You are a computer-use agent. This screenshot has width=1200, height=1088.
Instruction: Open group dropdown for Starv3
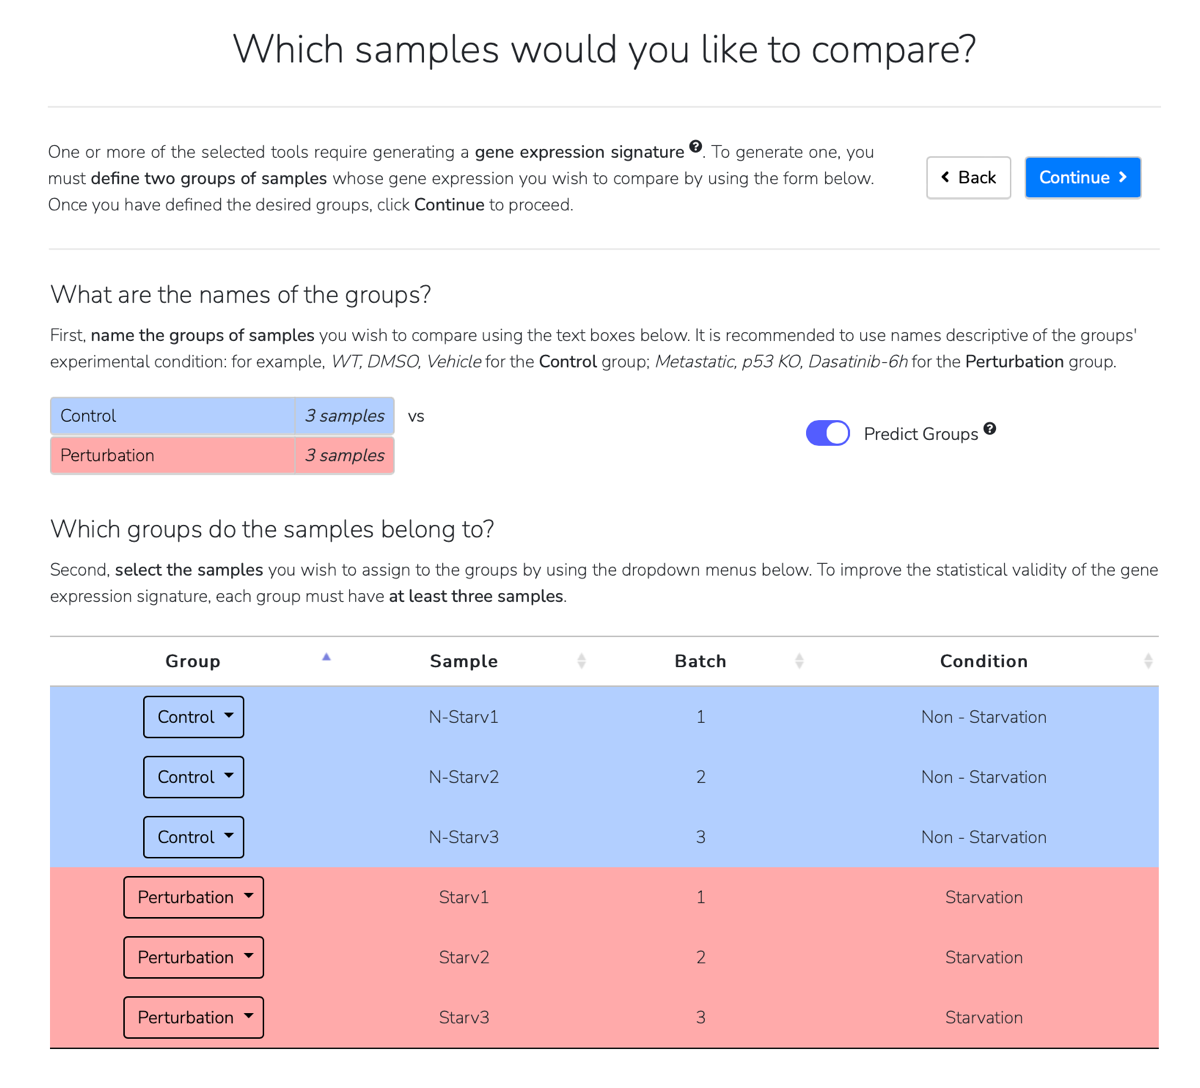(194, 1017)
